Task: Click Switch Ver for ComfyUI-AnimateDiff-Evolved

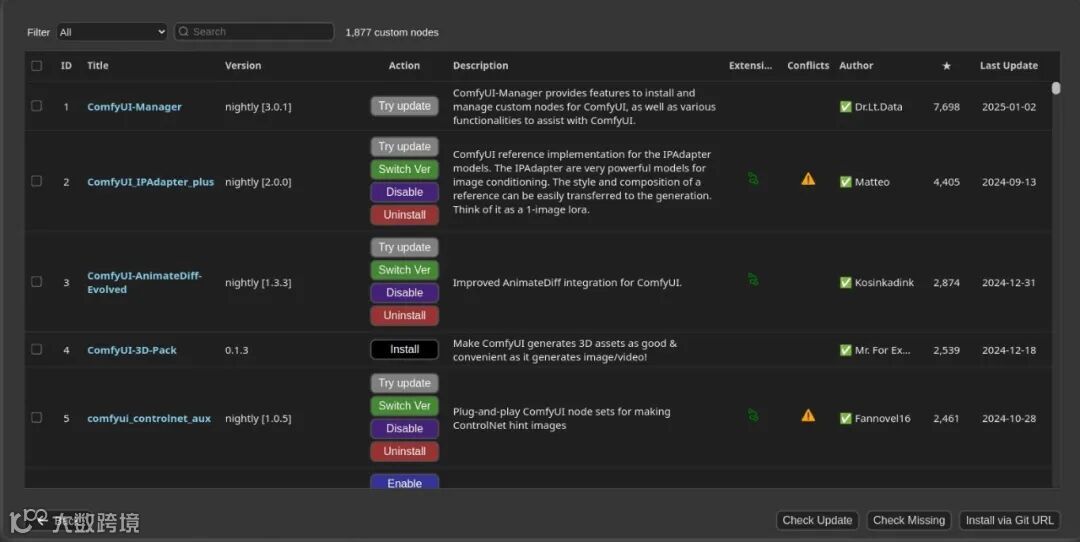Action: tap(404, 270)
